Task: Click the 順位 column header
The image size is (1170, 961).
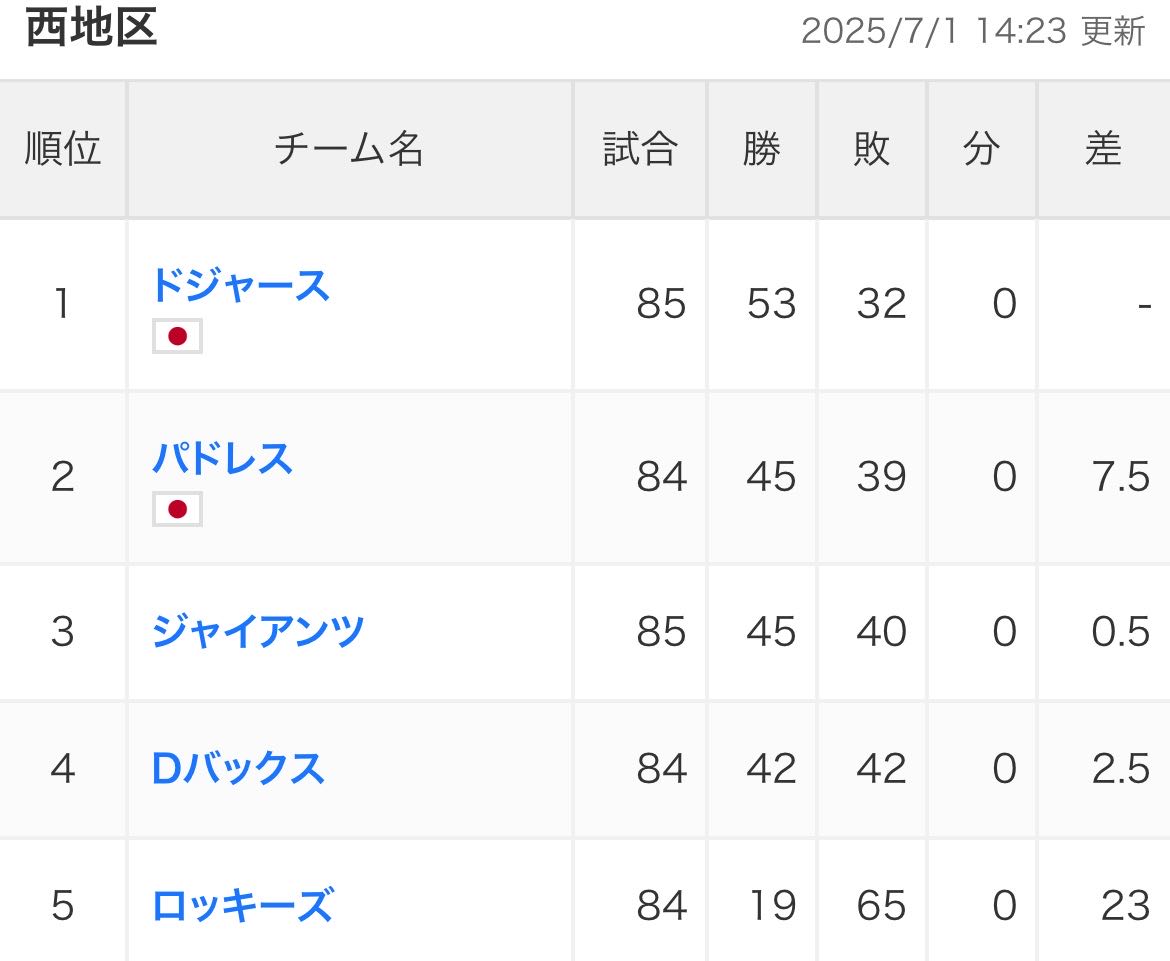Action: (63, 148)
